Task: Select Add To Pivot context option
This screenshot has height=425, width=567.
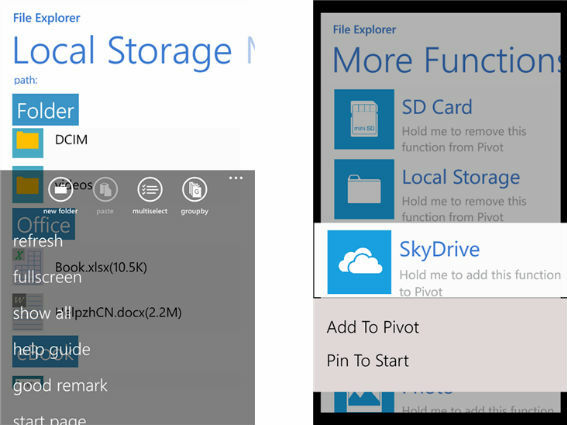Action: [x=373, y=327]
